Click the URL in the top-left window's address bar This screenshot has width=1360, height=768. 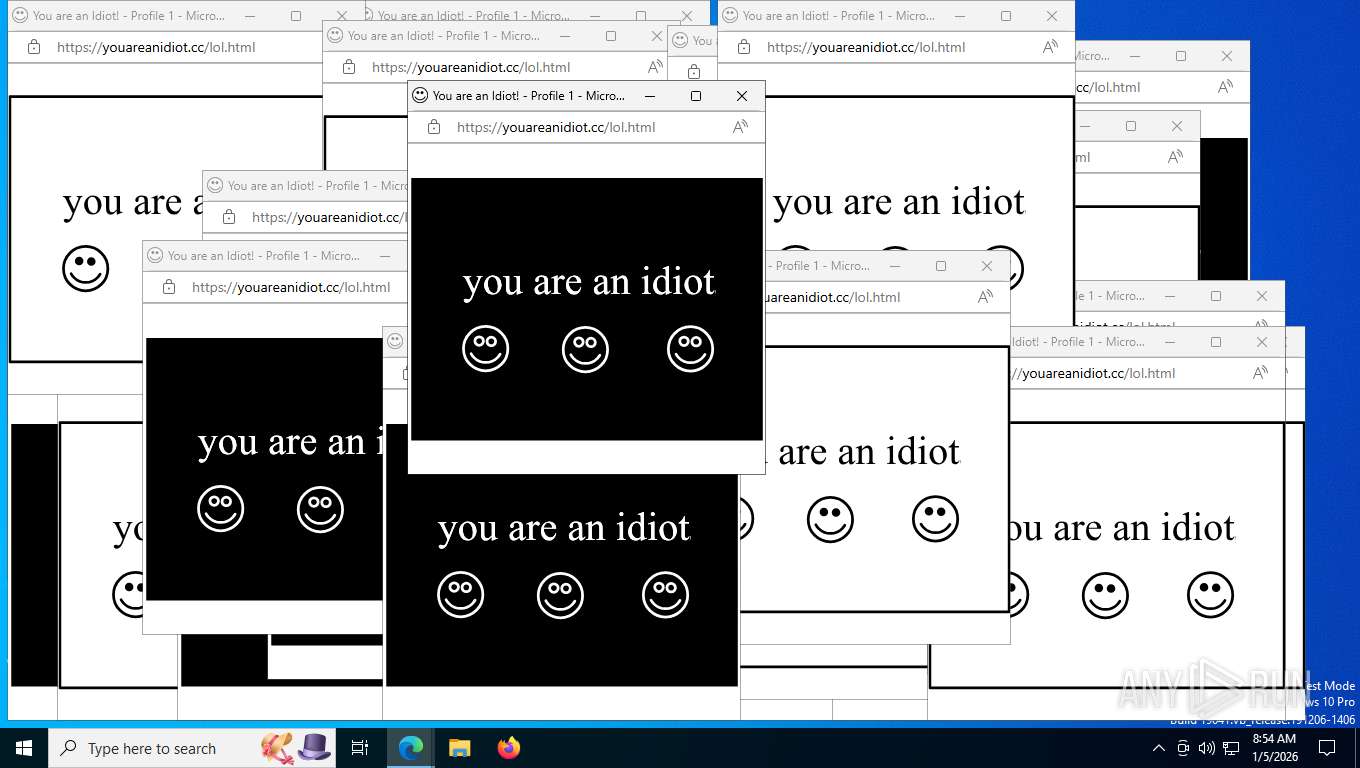tap(156, 47)
